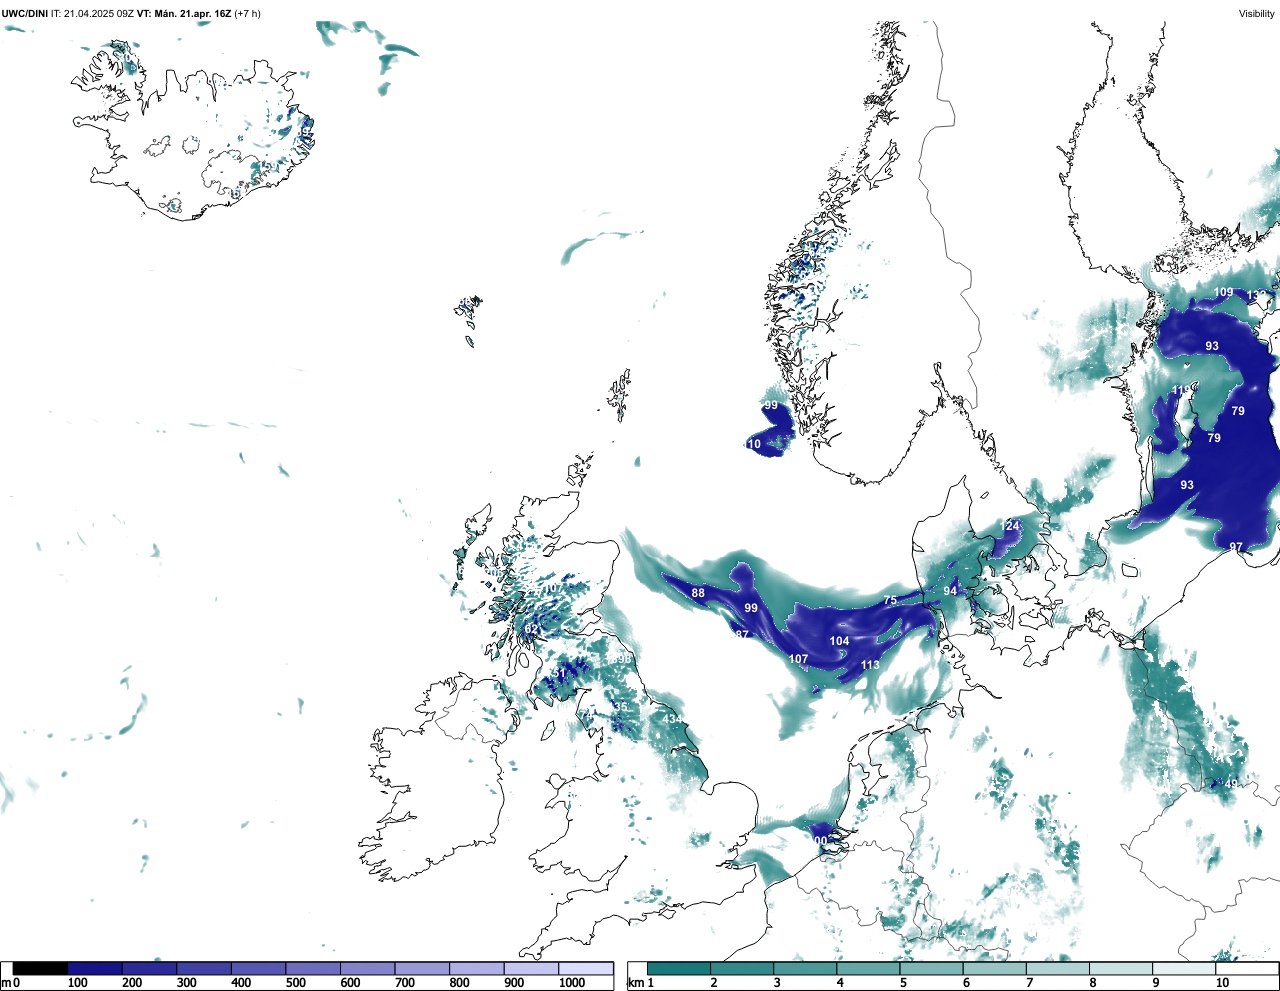Pick the 600–700 m legend swatch
This screenshot has height=991, width=1280.
point(368,968)
